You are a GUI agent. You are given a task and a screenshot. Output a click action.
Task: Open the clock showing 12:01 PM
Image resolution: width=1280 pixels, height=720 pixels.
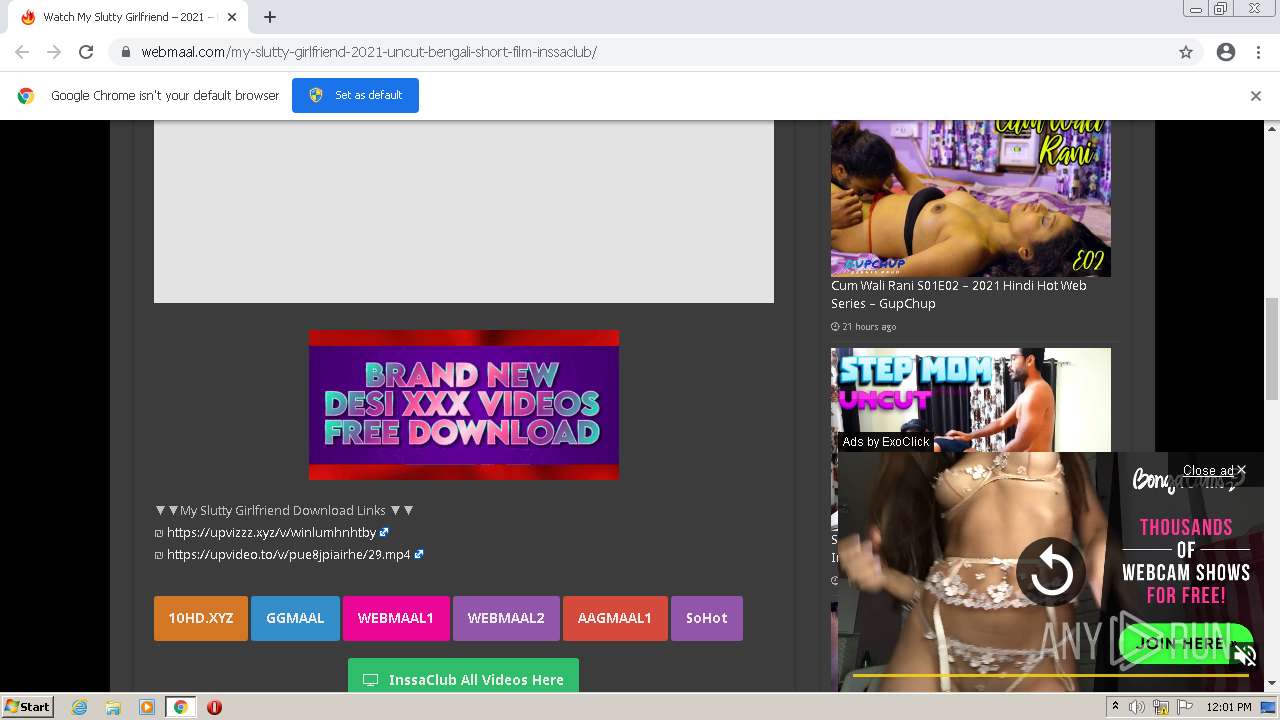(x=1229, y=707)
